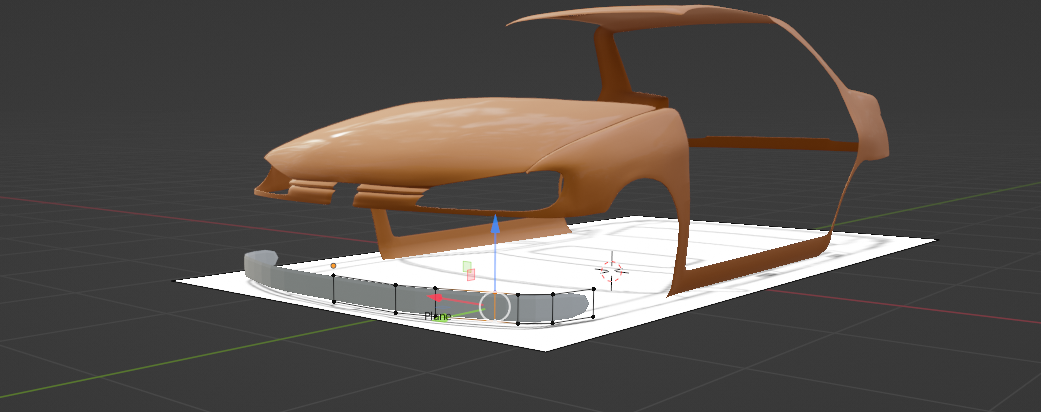
Task: Select the gray bumper curved end piece
Action: 260,265
